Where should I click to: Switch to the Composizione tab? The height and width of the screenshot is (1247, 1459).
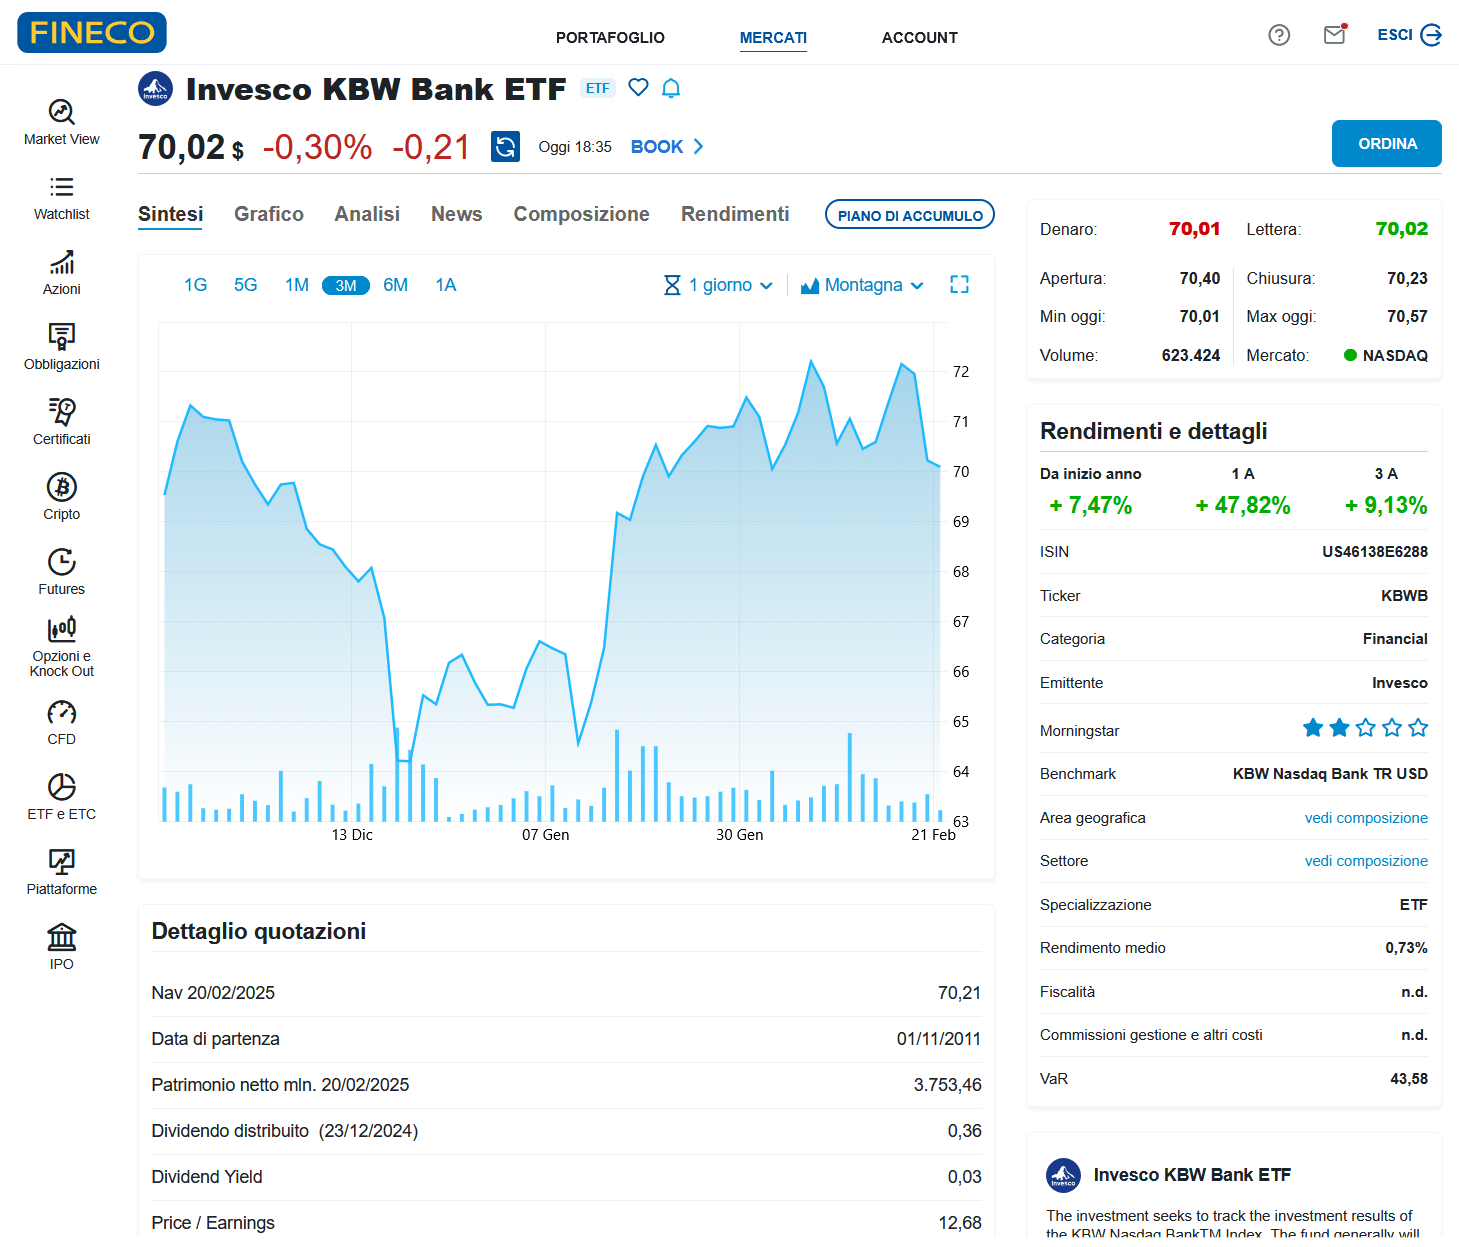tap(581, 214)
